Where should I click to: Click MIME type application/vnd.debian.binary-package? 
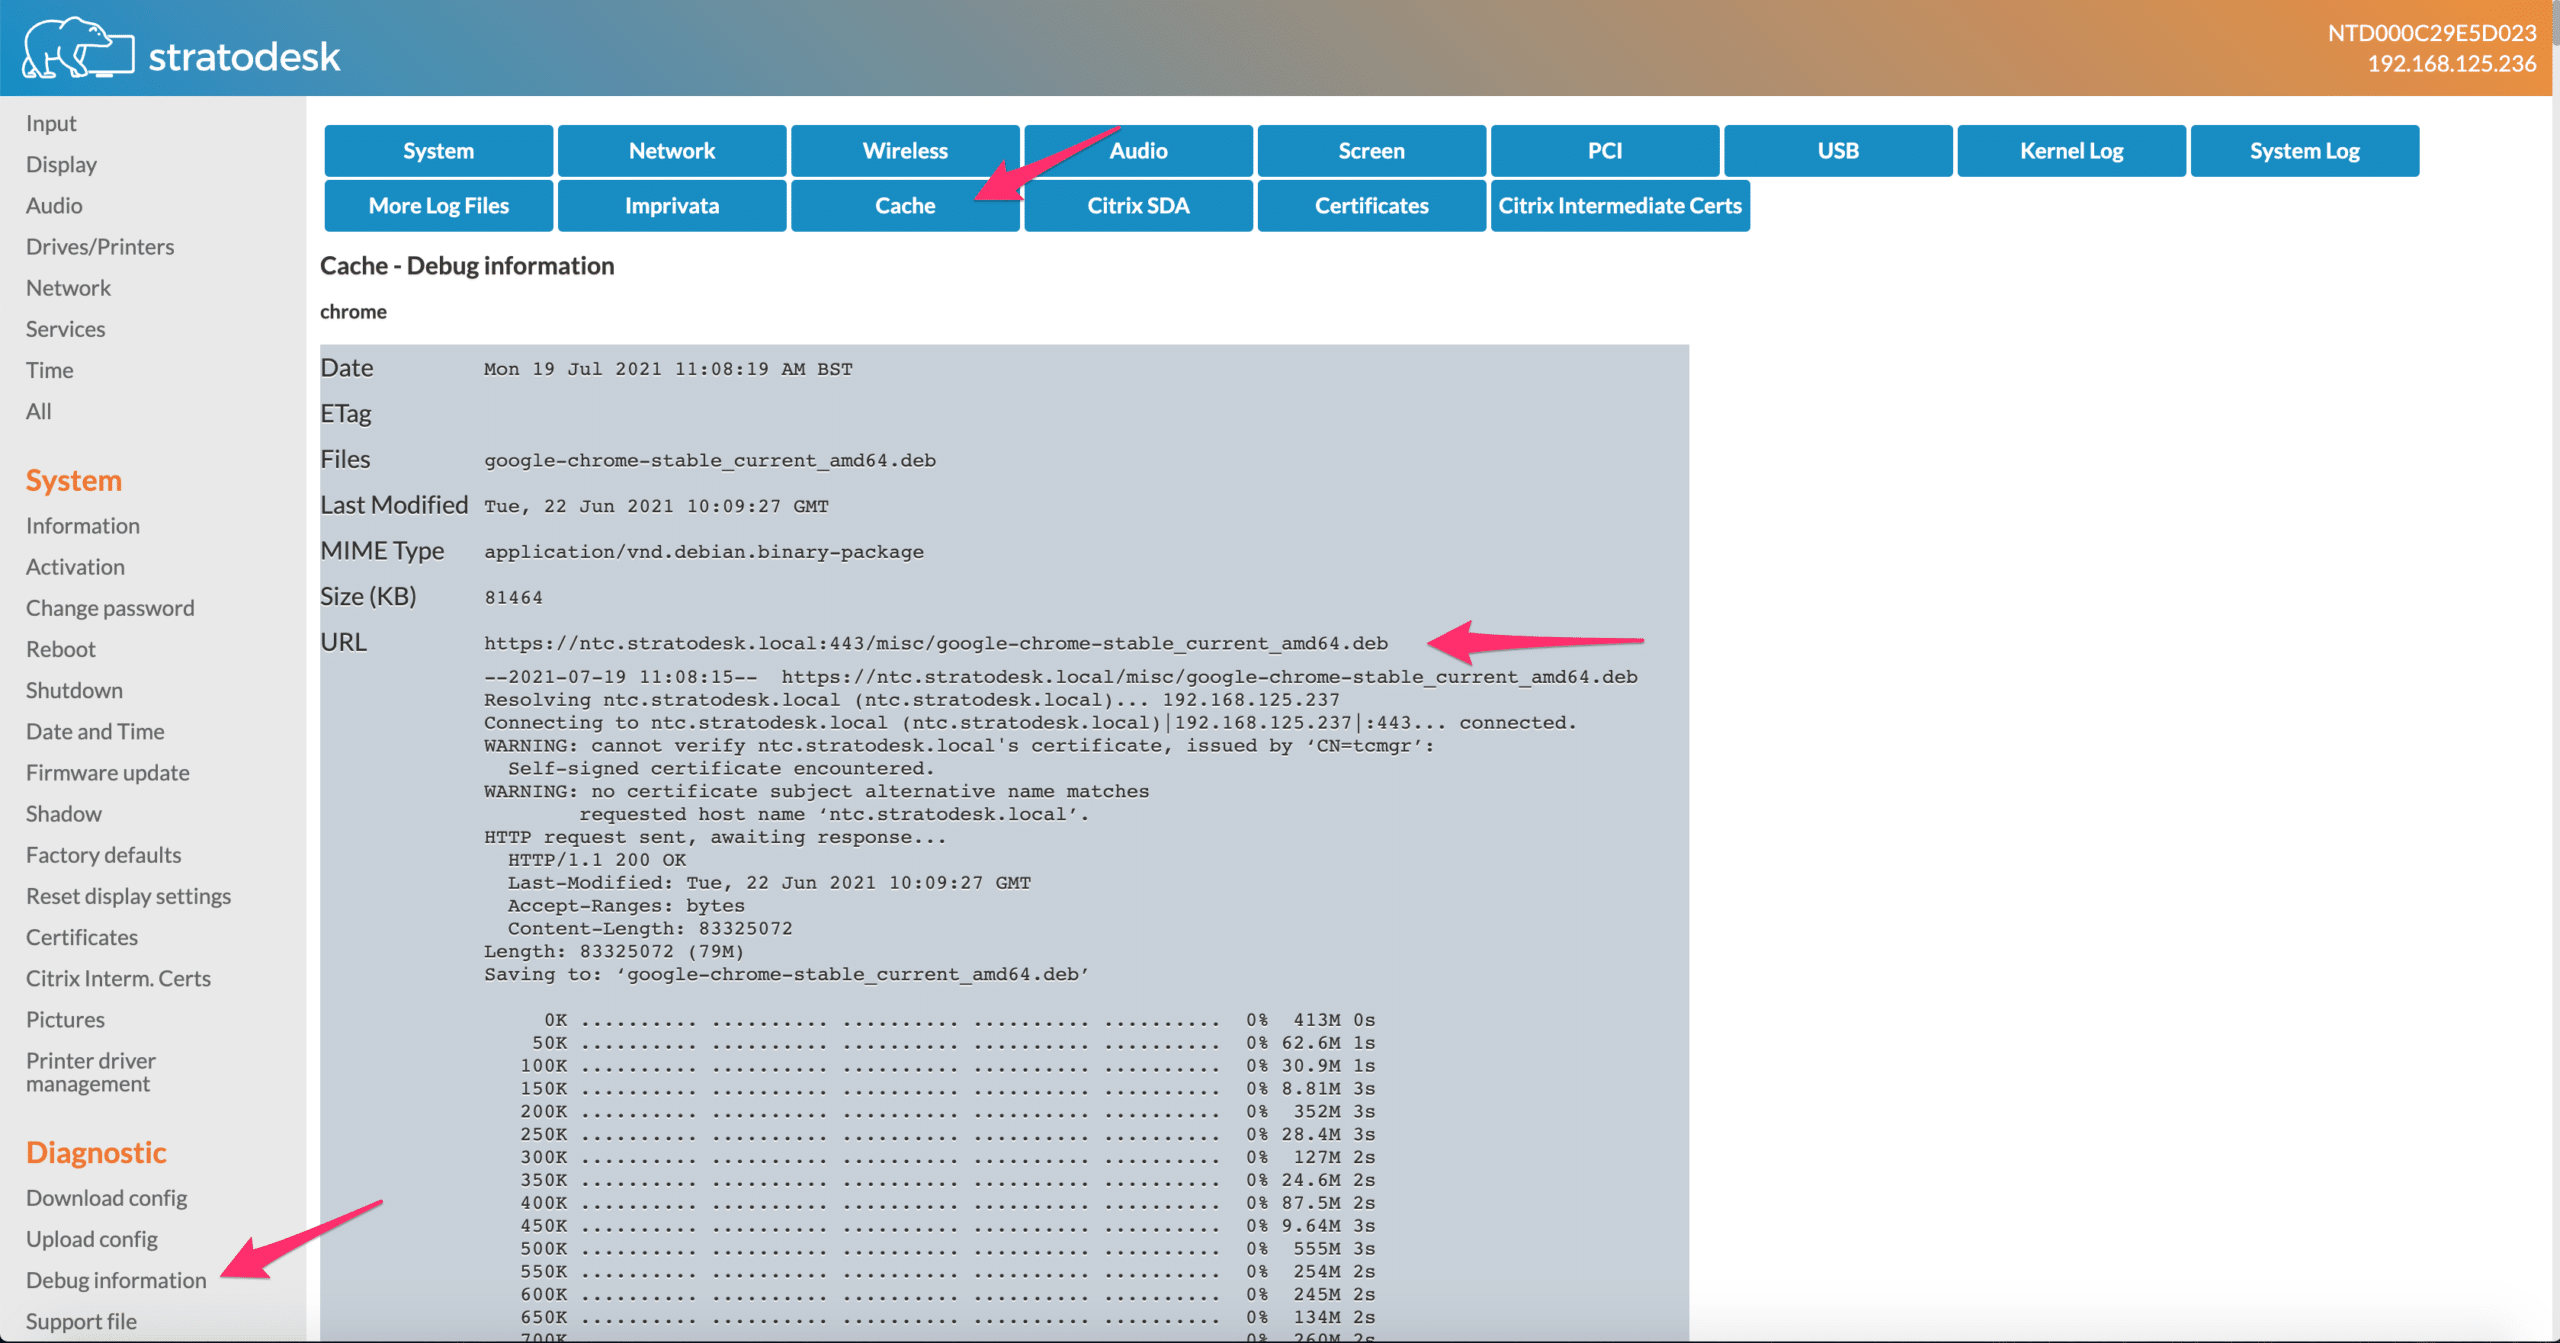[704, 552]
